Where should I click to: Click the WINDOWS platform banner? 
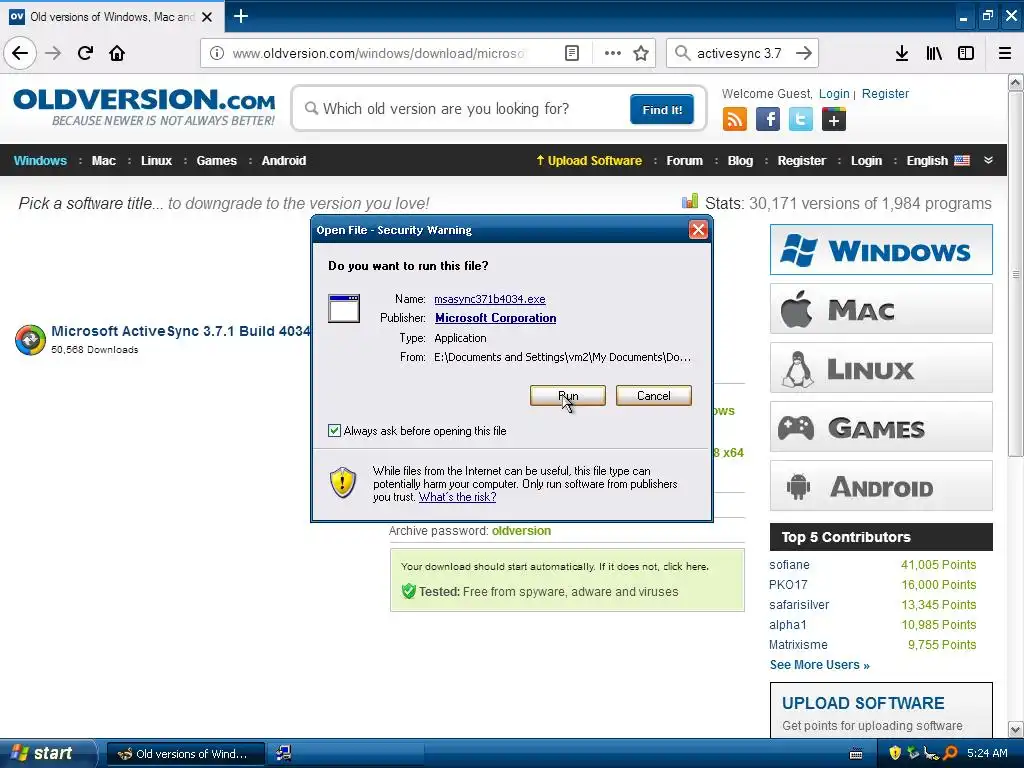click(x=881, y=249)
